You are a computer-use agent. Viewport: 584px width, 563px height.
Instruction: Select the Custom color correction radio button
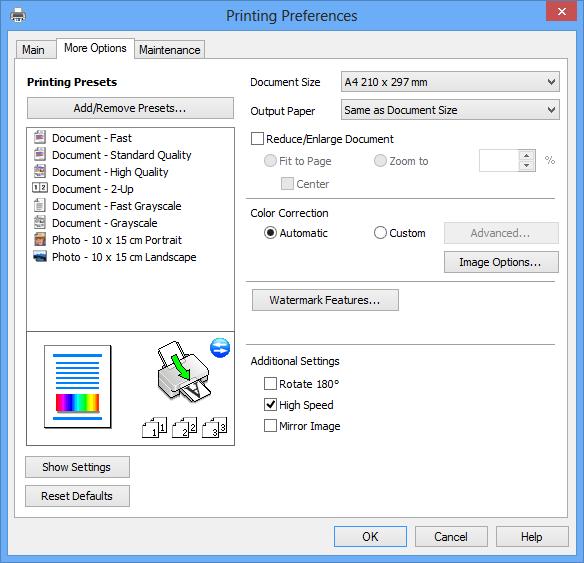(x=380, y=233)
